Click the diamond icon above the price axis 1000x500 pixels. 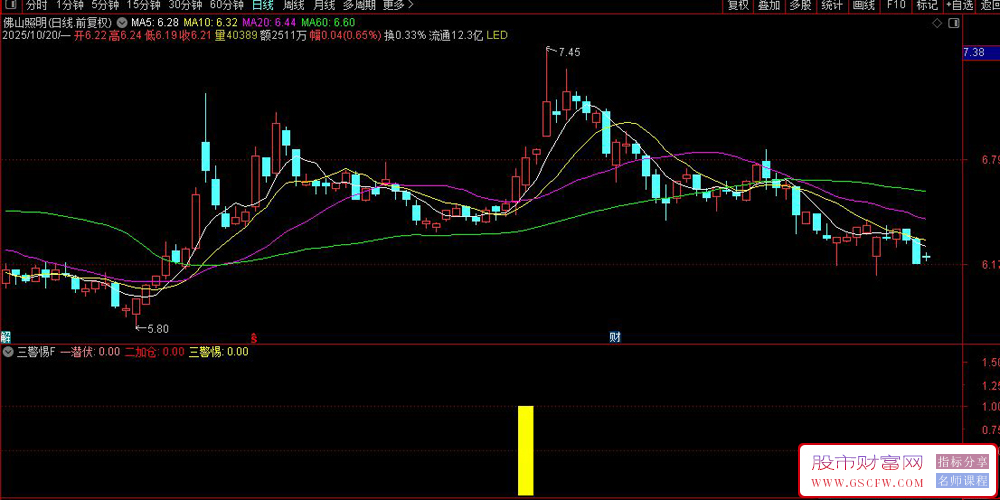(936, 22)
